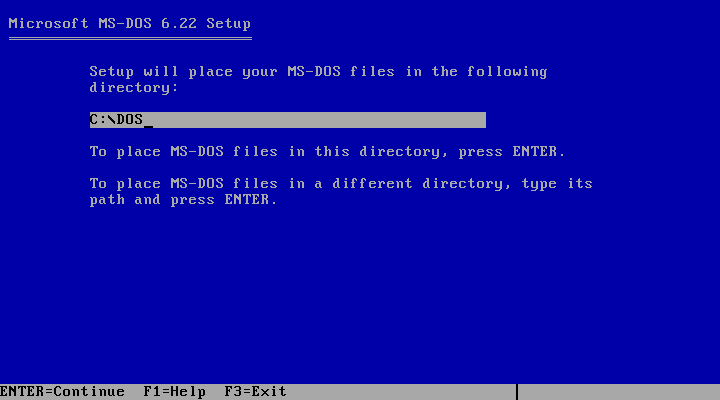Click the Microsoft MS-DOS 6.22 Setup title

click(129, 23)
